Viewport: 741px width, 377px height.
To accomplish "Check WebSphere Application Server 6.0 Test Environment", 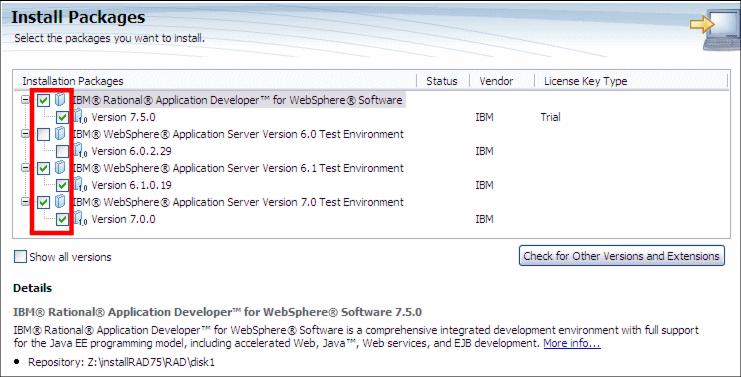I will click(43, 135).
